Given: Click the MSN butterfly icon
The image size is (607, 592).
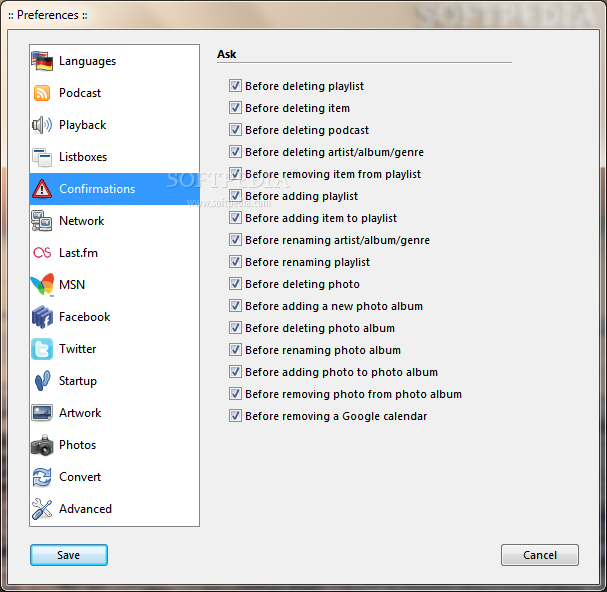Looking at the screenshot, I should click(x=42, y=285).
